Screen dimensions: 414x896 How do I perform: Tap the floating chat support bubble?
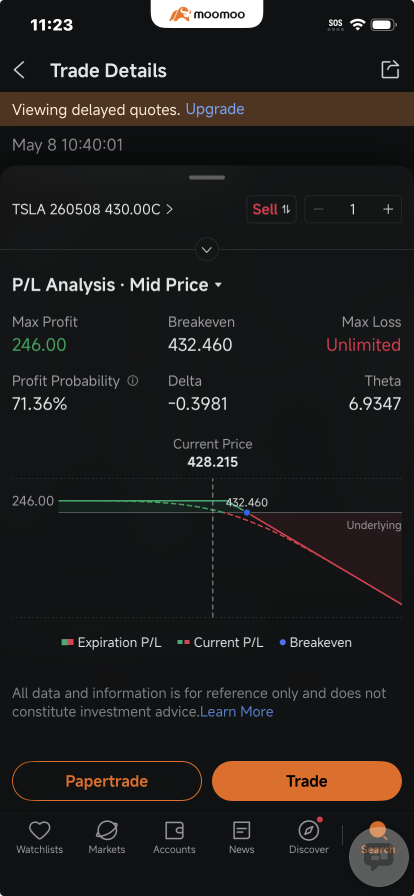click(379, 856)
